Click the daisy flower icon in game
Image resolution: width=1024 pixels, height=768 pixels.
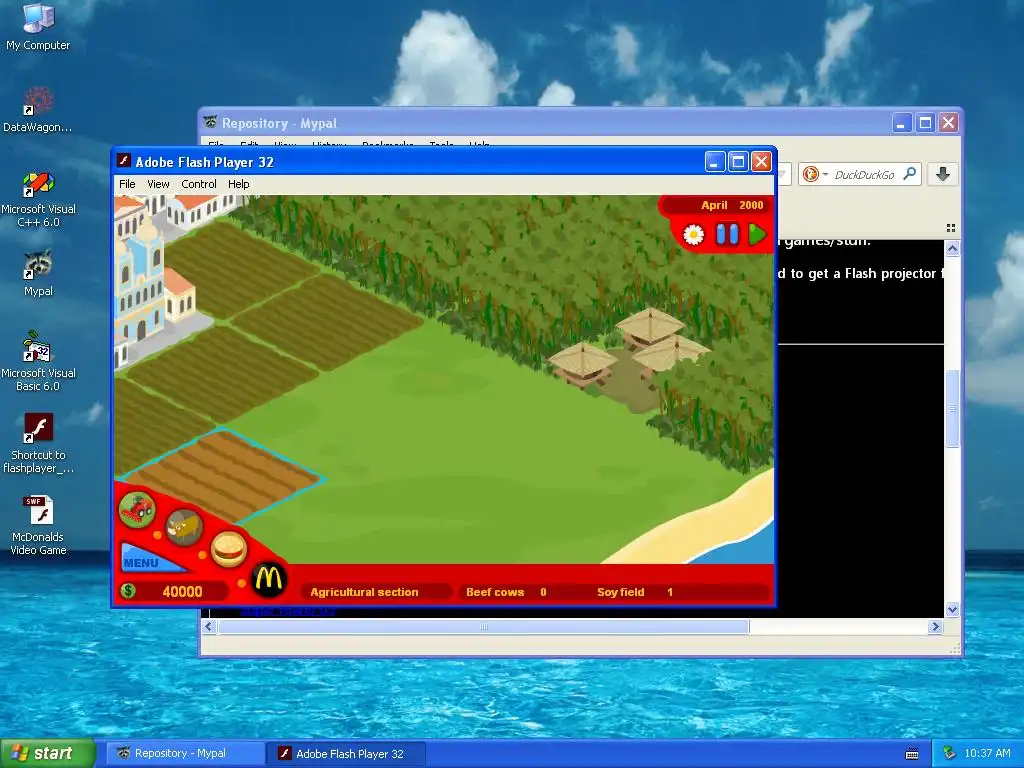[x=694, y=234]
